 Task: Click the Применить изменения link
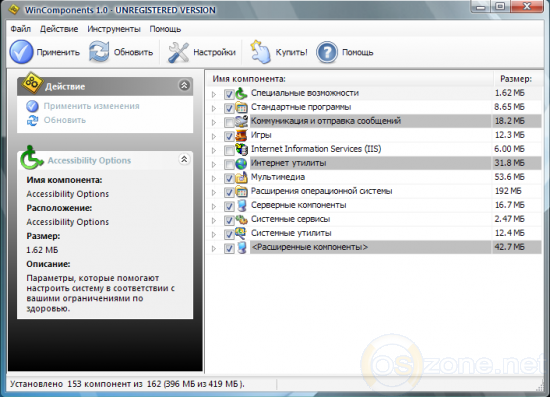(x=92, y=106)
